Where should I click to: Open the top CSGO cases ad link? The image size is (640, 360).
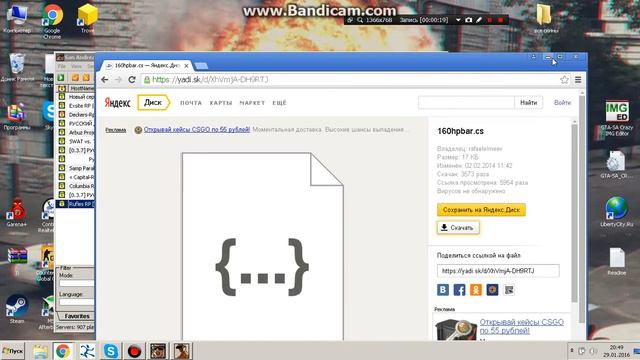coord(197,129)
